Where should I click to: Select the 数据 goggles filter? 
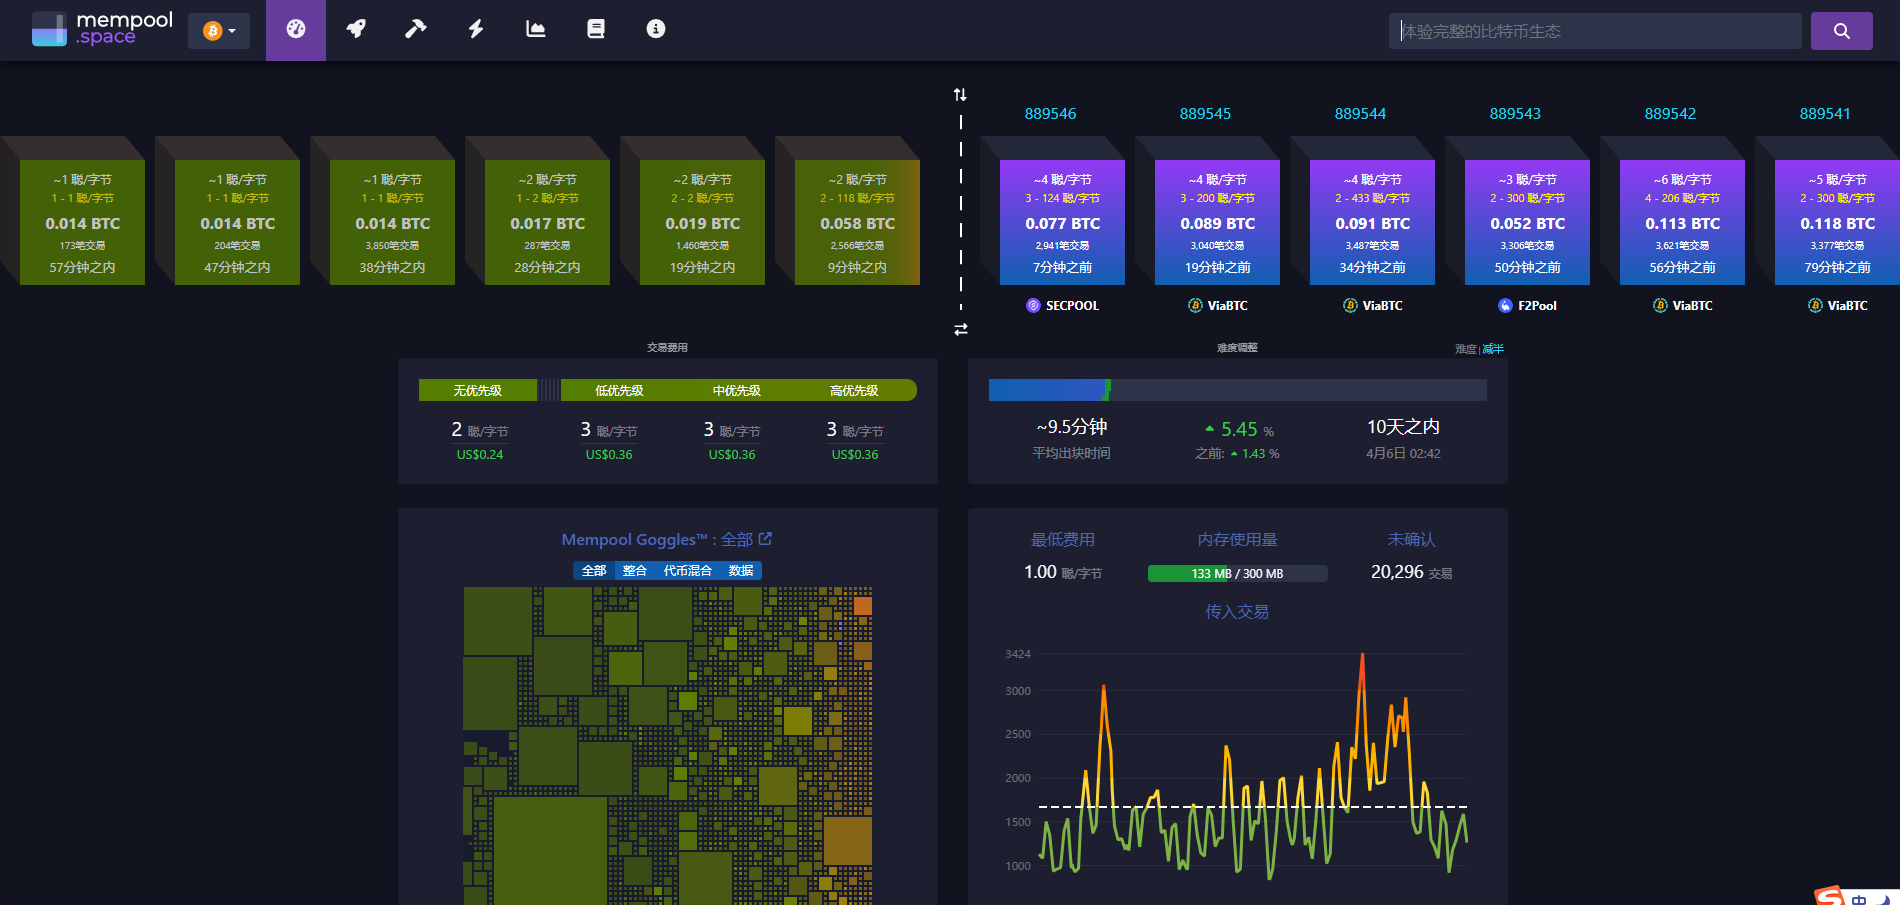coord(741,570)
